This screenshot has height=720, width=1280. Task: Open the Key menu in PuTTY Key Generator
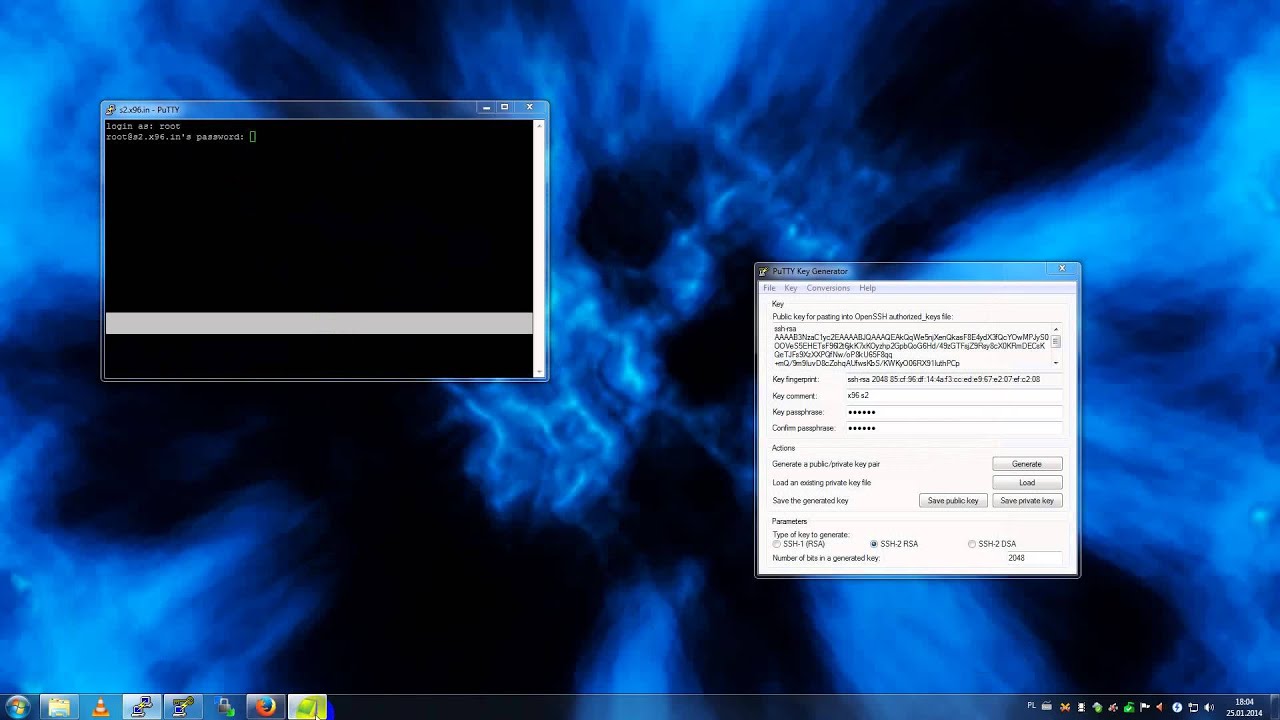(x=790, y=288)
